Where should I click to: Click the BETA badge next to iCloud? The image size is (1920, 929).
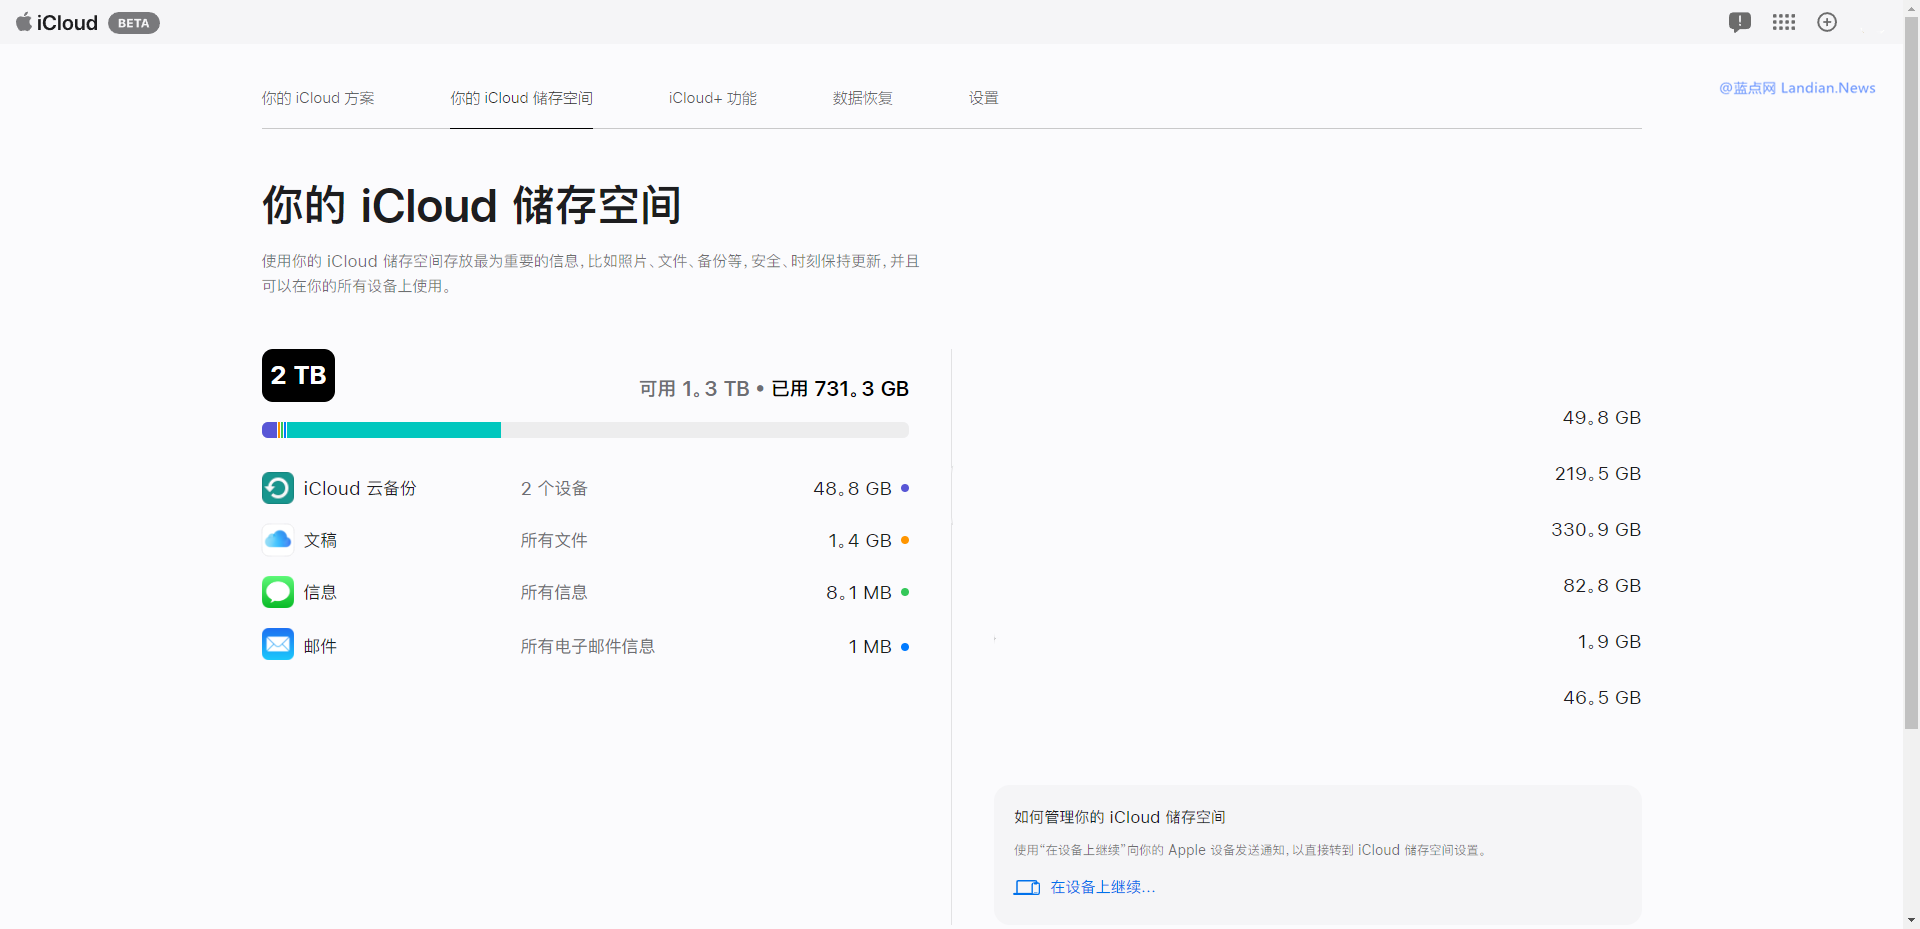pos(134,23)
